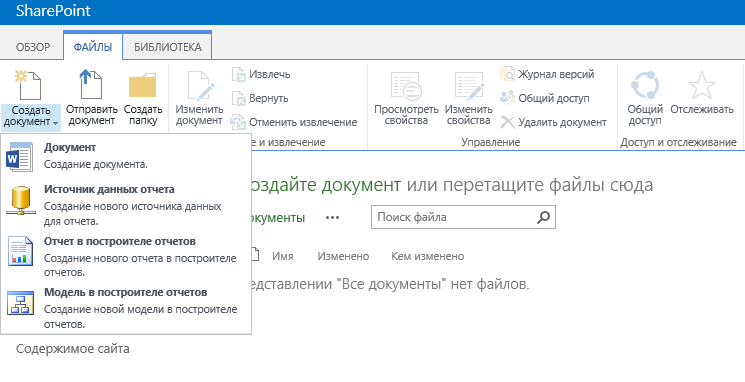Click the Журнал версий icon
This screenshot has height=382, width=745.
(x=507, y=74)
